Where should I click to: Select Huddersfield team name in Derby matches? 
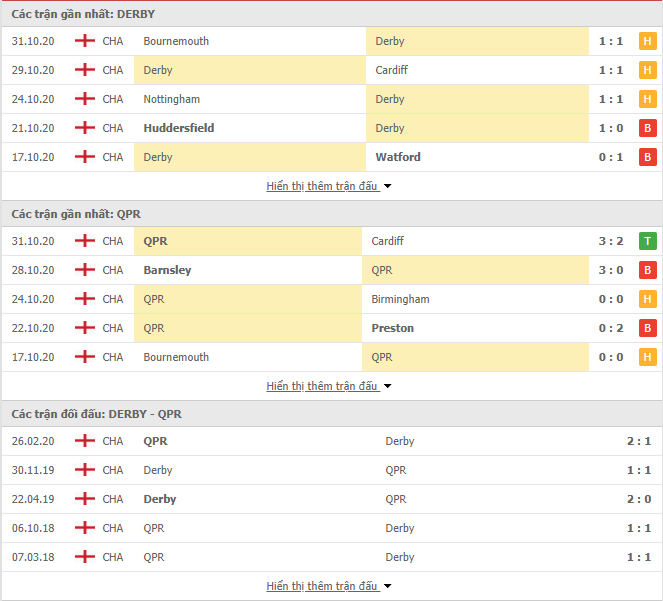pyautogui.click(x=179, y=128)
